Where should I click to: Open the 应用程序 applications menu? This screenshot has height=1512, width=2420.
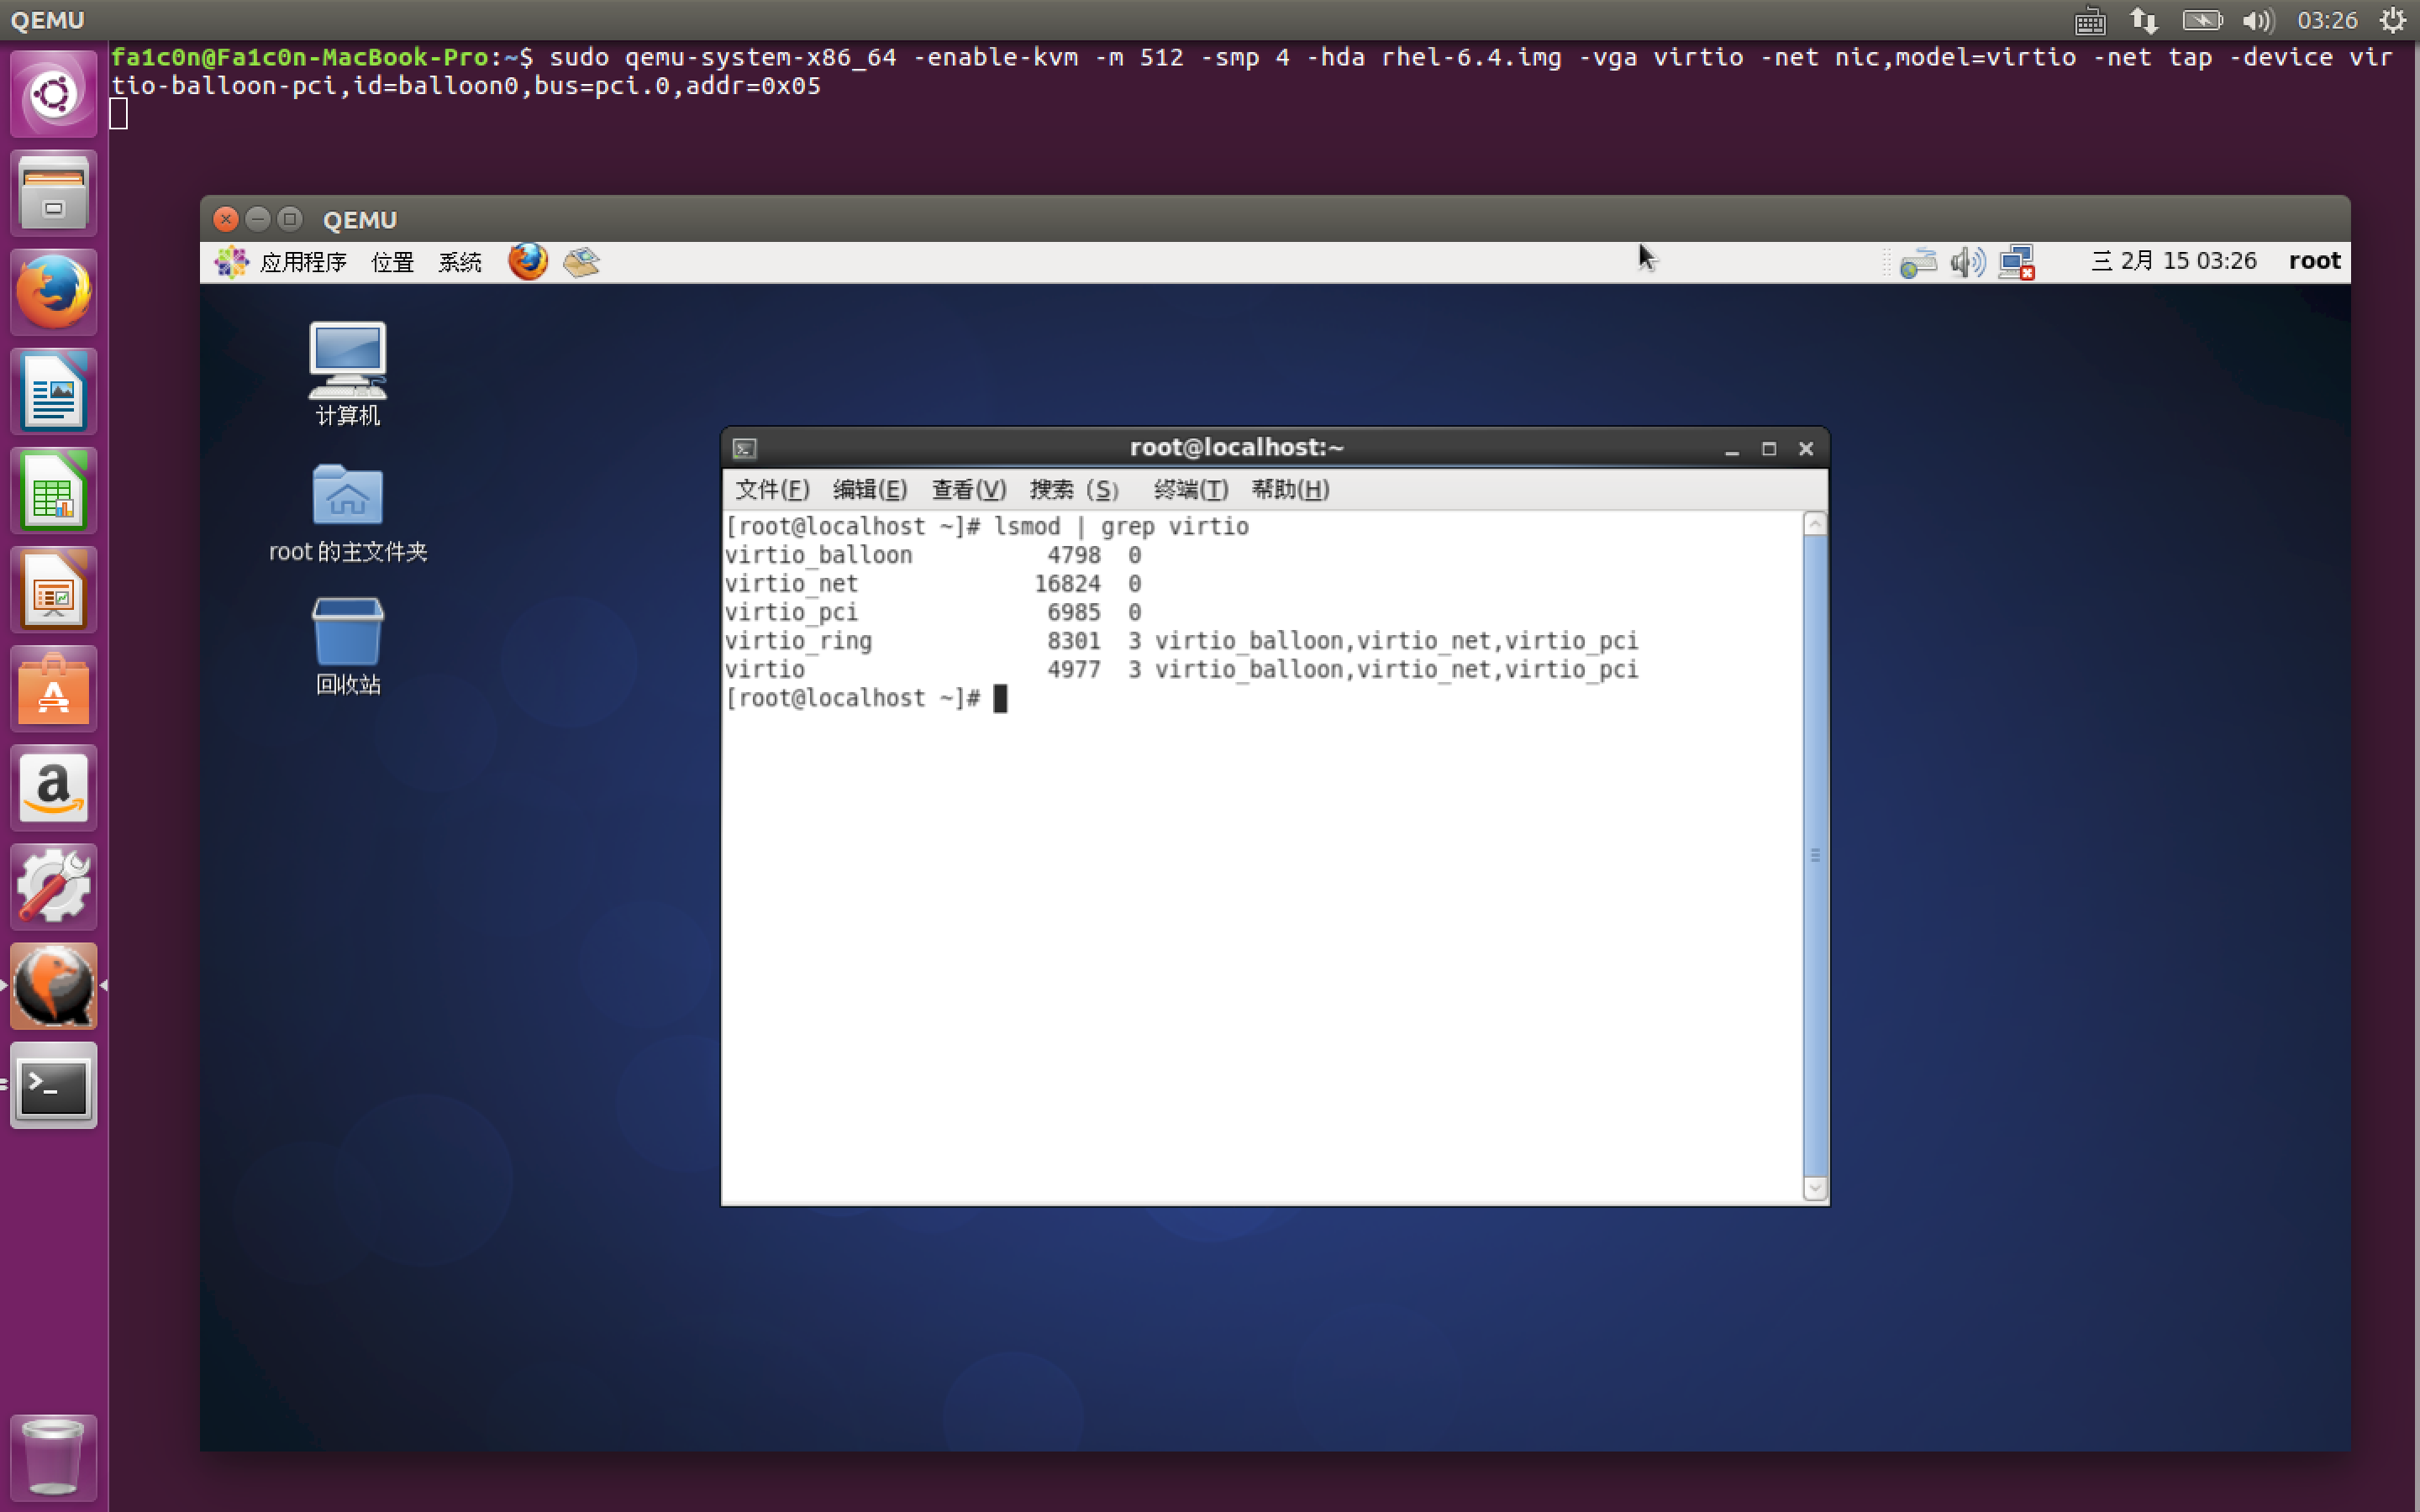click(x=302, y=262)
